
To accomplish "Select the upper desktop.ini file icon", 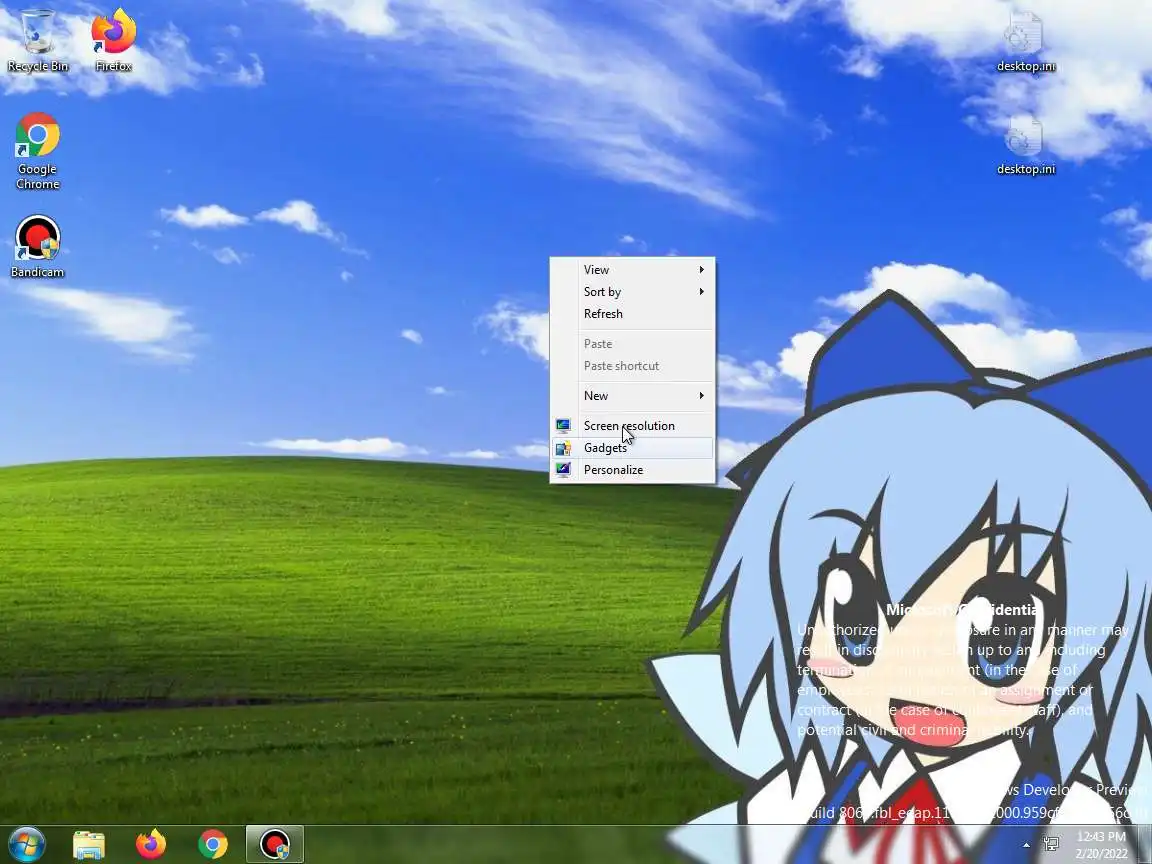I will pyautogui.click(x=1026, y=41).
